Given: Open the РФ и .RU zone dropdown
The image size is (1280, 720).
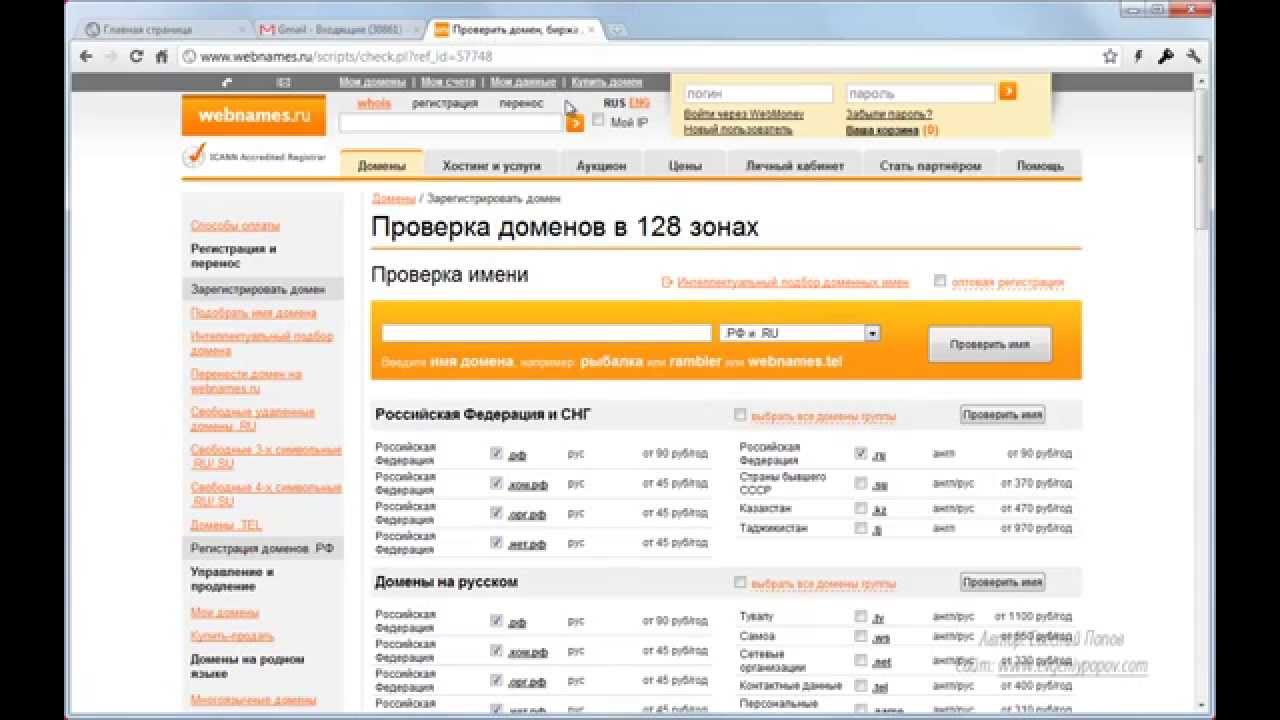Looking at the screenshot, I should 799,333.
